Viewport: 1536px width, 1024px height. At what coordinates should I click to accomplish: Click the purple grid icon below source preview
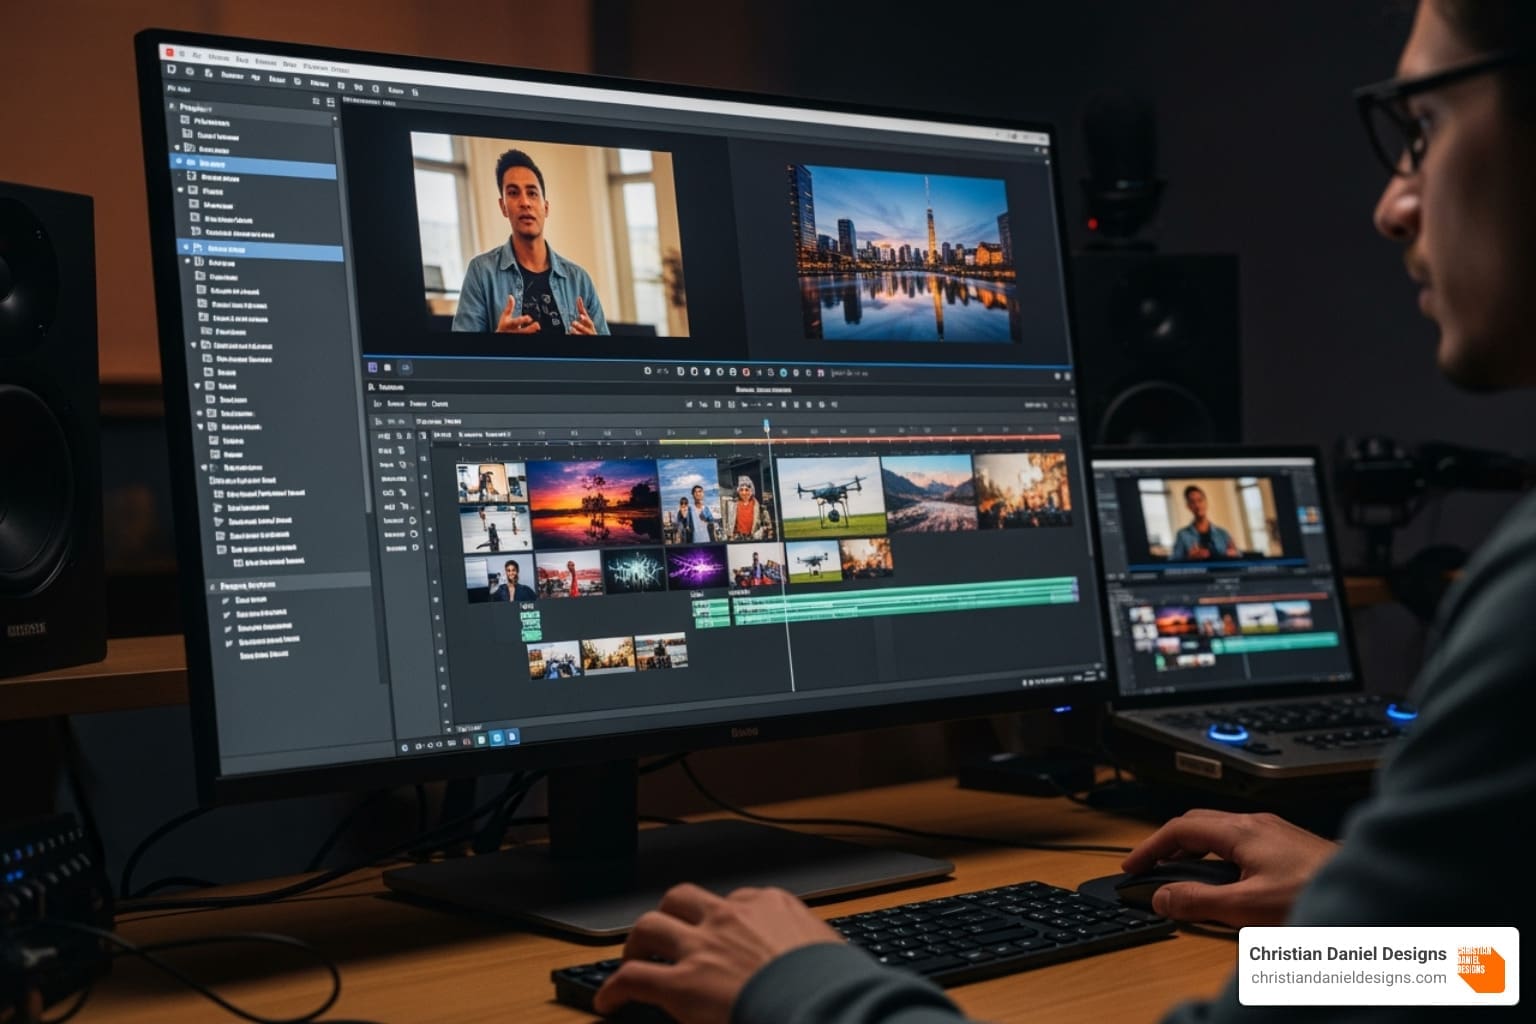(372, 367)
